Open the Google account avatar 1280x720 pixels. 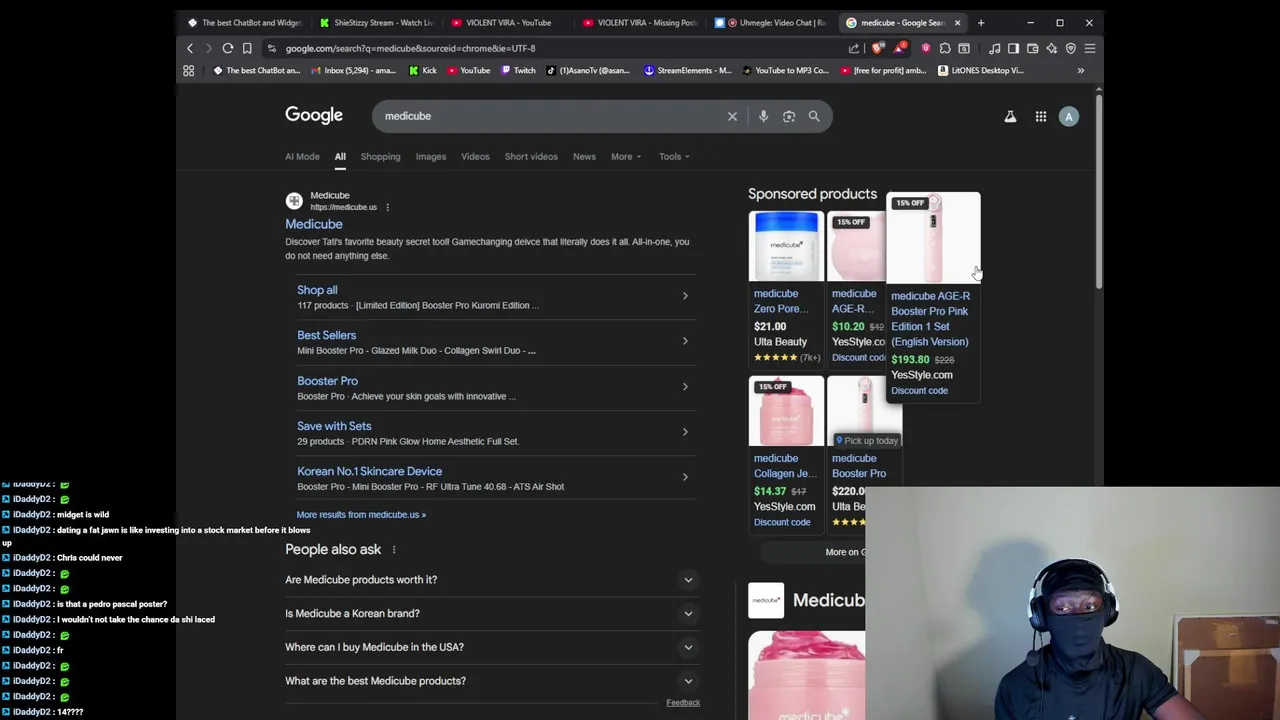tap(1069, 117)
